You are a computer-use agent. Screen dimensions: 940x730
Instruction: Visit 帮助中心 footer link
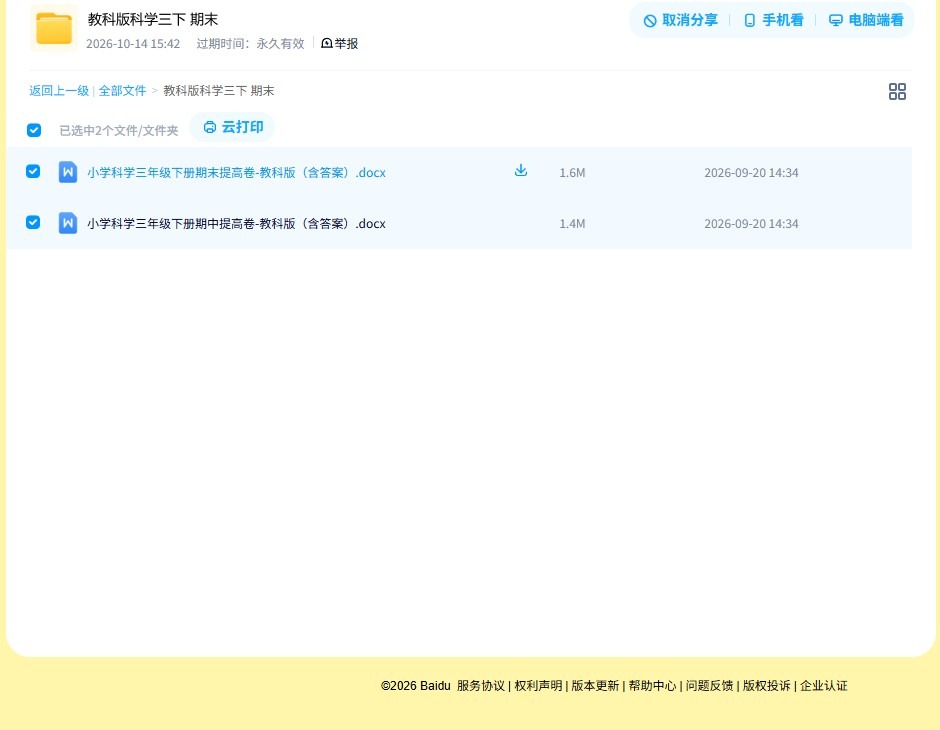click(652, 686)
